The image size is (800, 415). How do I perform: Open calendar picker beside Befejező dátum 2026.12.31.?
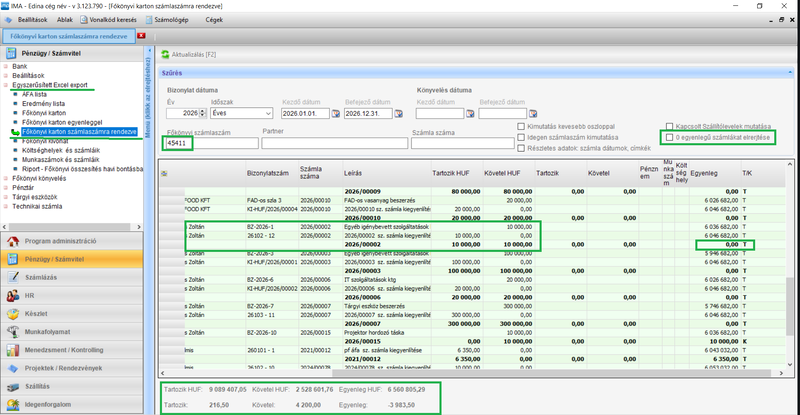401,114
